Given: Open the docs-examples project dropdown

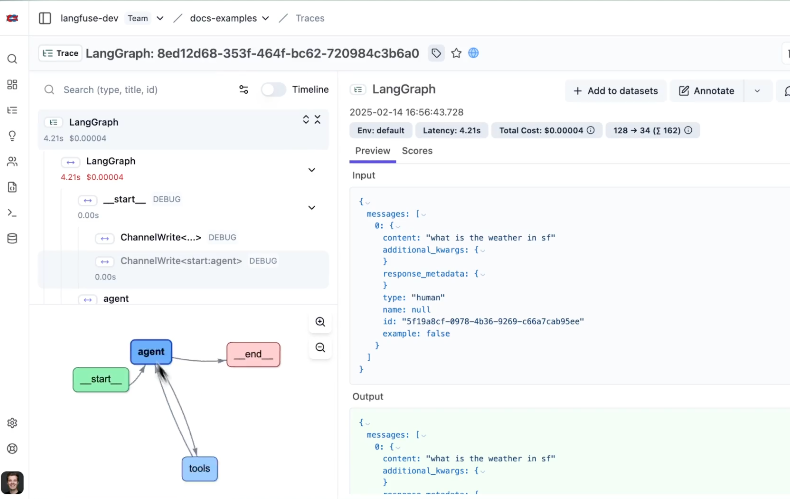Looking at the screenshot, I should [x=230, y=18].
